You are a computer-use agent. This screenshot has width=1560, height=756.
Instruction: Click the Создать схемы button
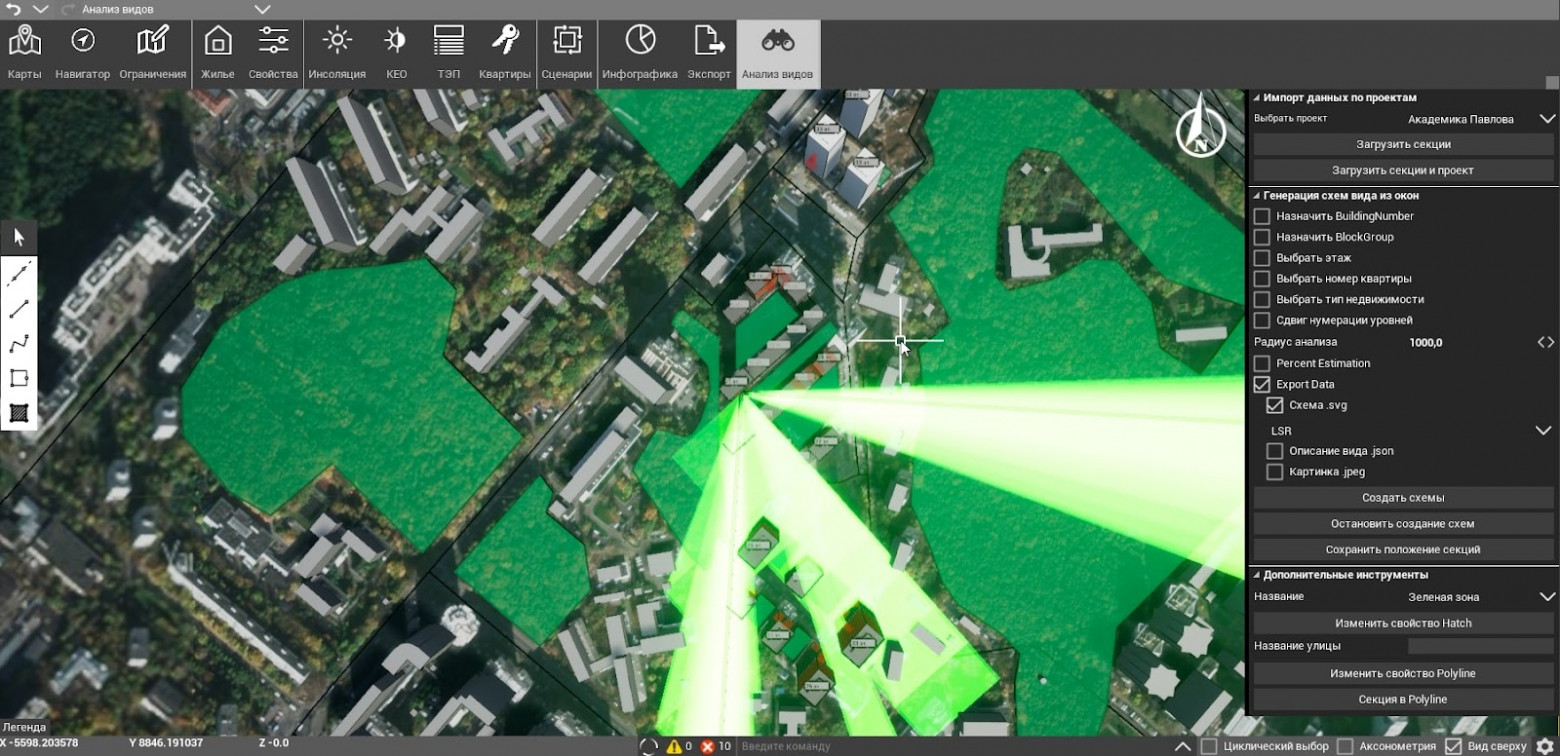coord(1402,497)
